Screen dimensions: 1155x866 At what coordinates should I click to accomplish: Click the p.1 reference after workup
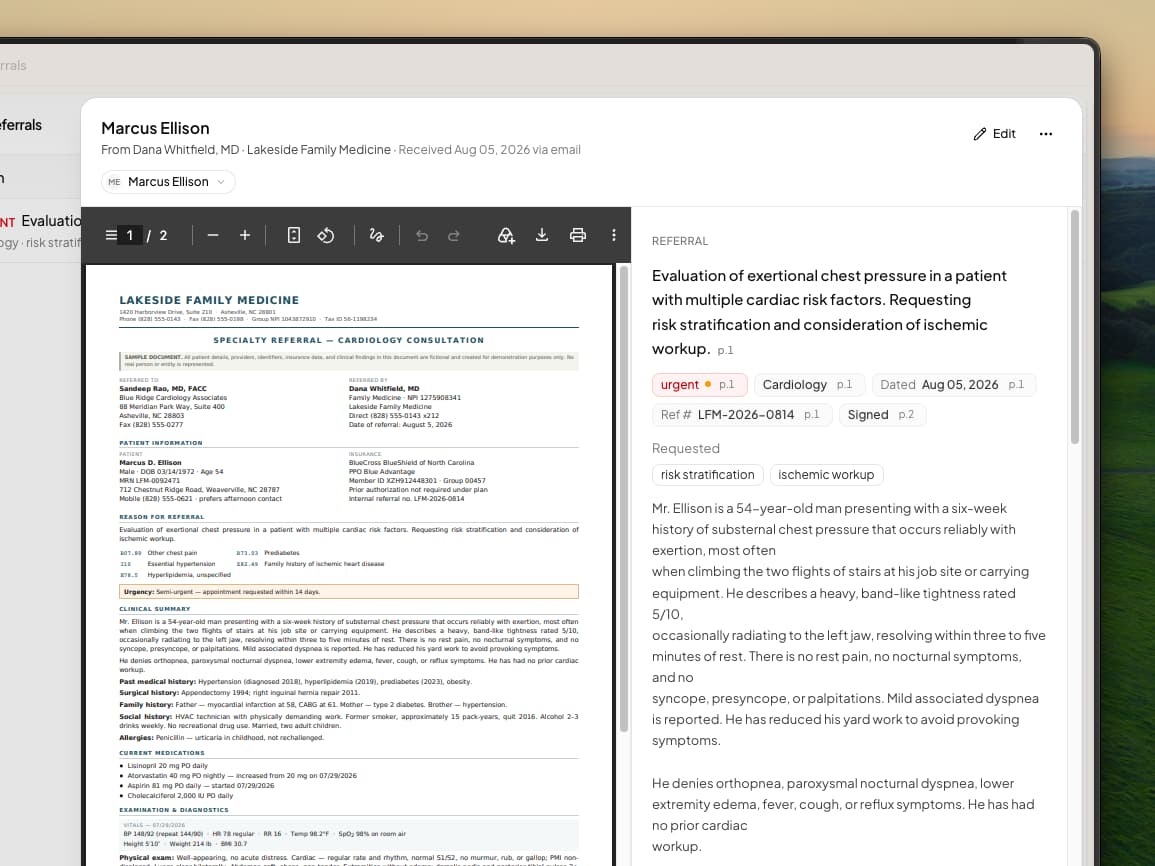click(726, 351)
